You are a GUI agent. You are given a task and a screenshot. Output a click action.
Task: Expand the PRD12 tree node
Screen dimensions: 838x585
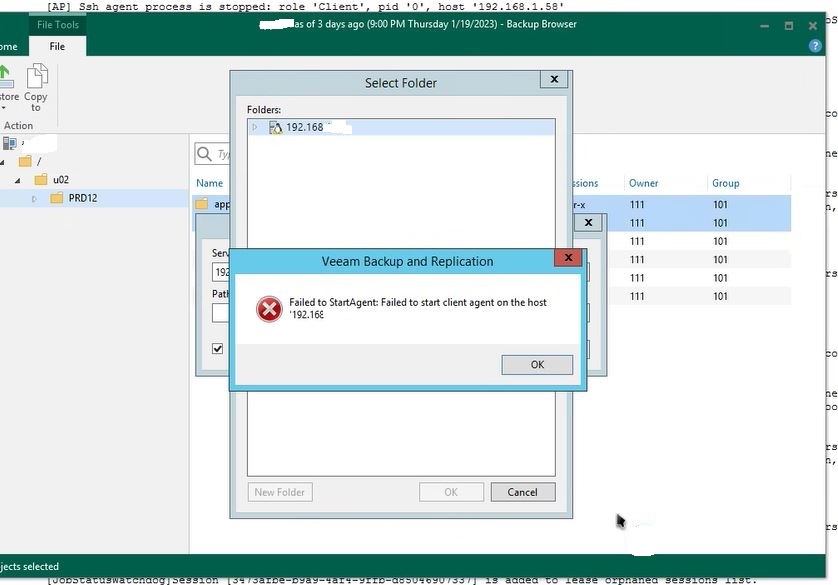[x=34, y=199]
